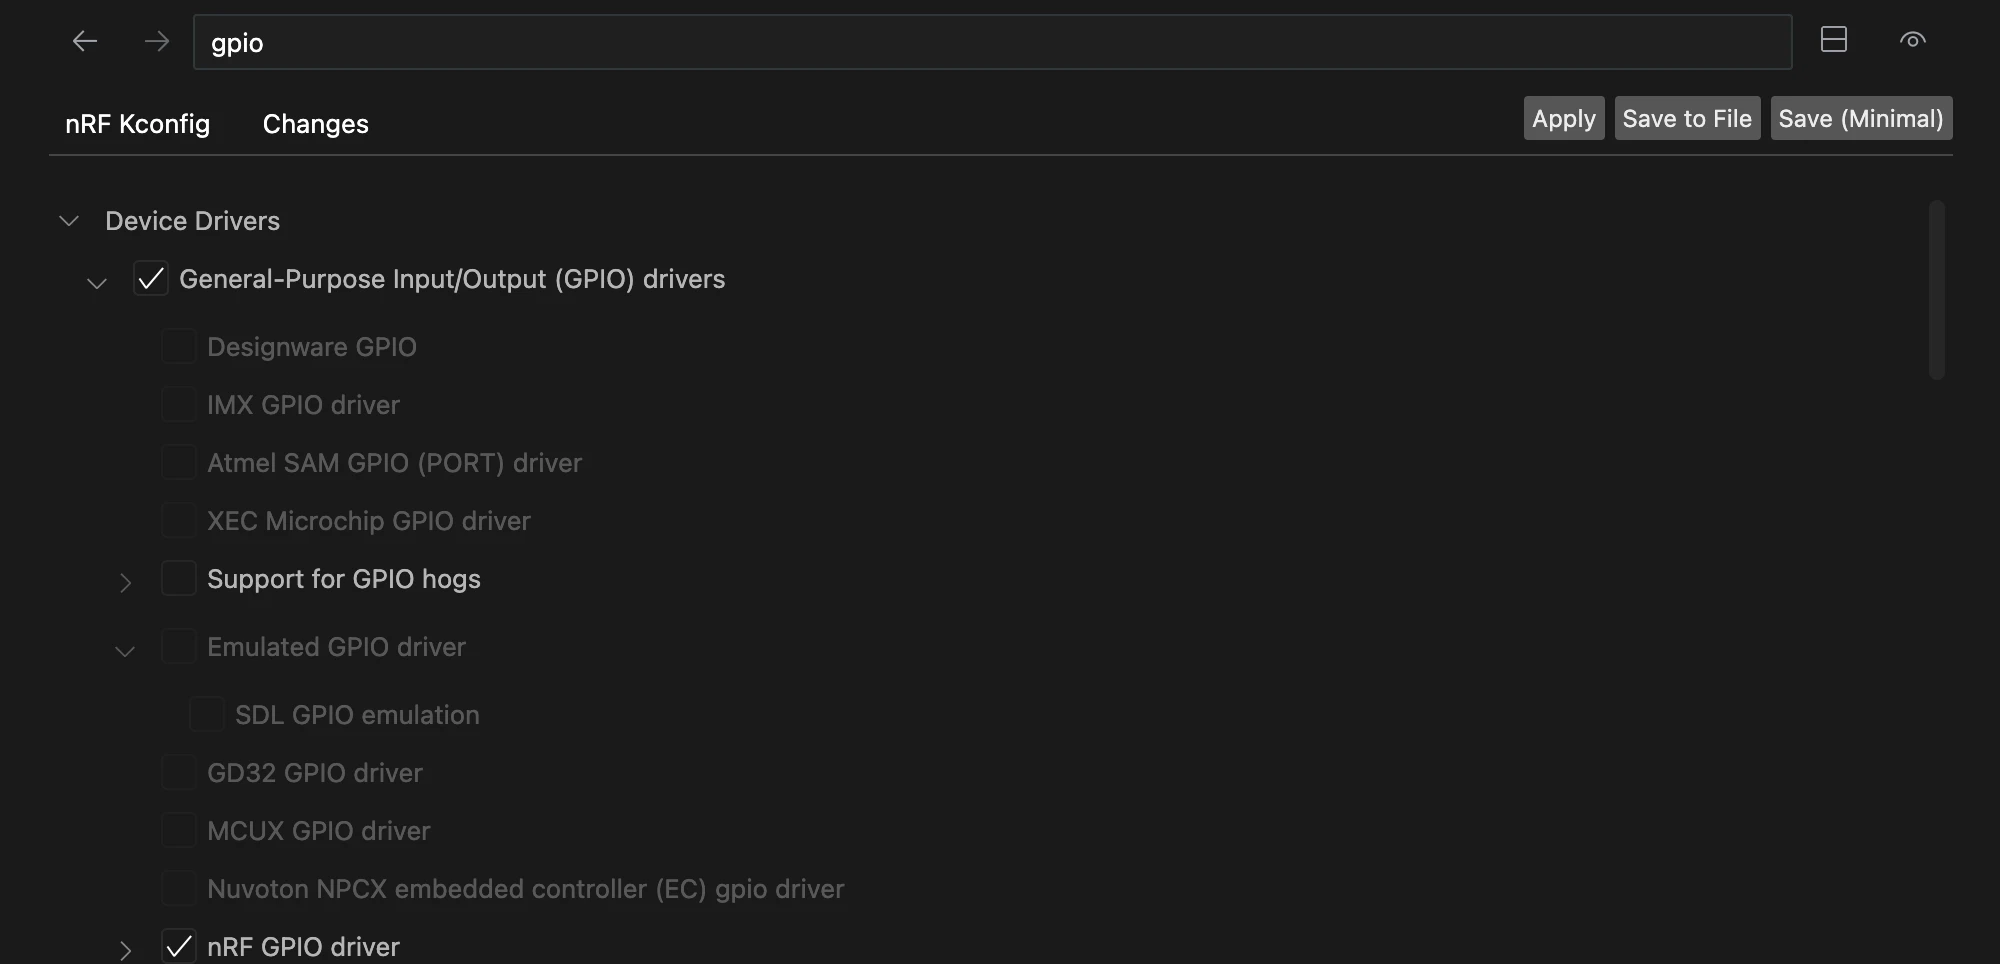The image size is (2000, 964).
Task: Click the Save (Minimal) button
Action: 1860,119
